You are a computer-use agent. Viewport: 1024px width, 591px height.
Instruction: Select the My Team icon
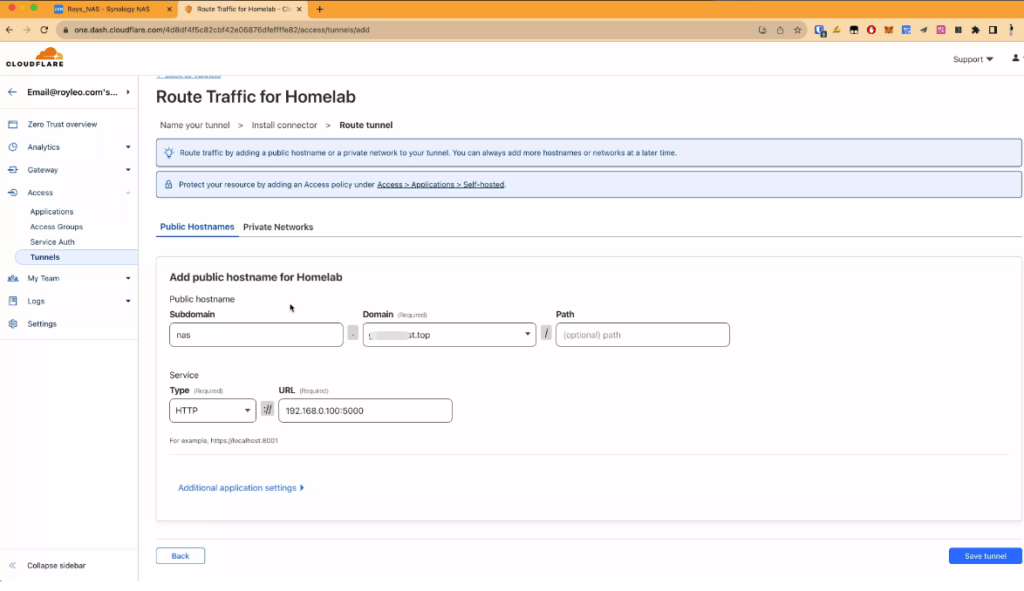12,278
